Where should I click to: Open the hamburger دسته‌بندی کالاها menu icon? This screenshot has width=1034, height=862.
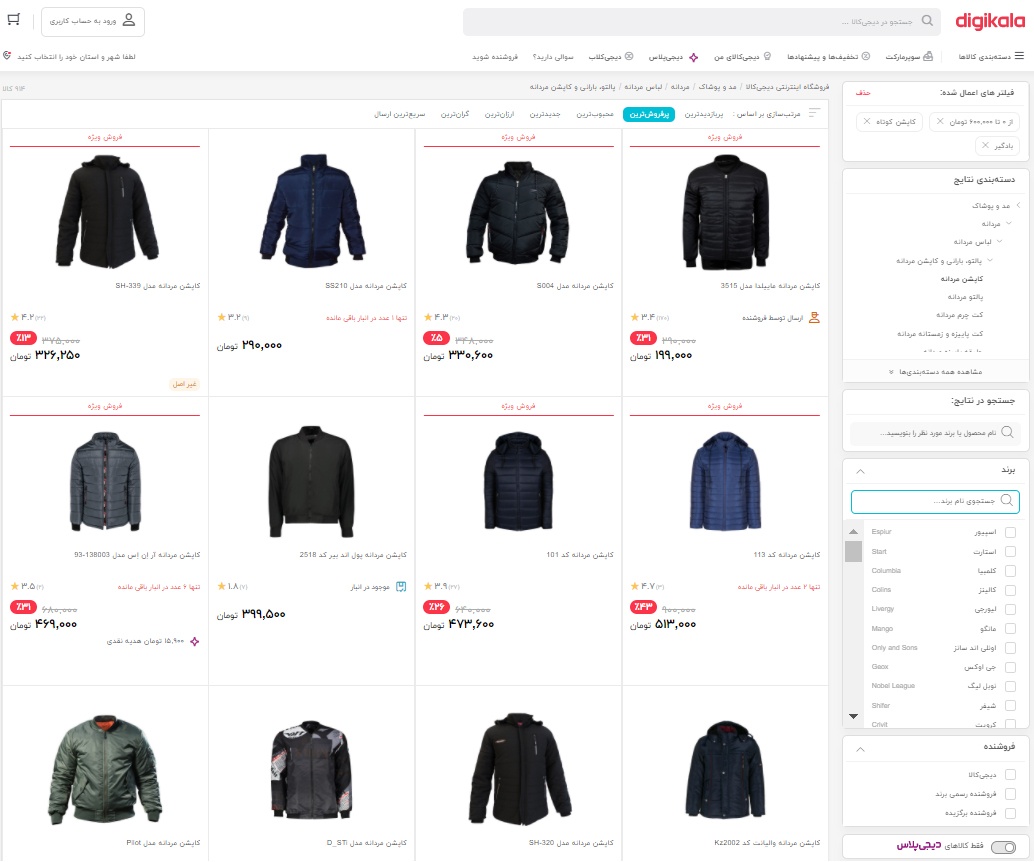(x=1019, y=56)
